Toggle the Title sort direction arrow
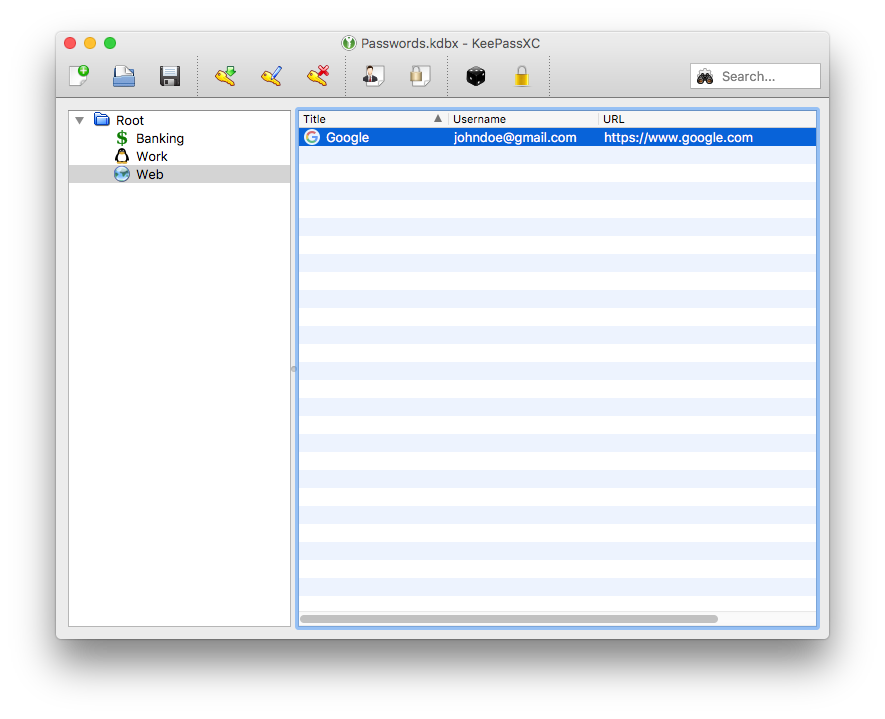The height and width of the screenshot is (719, 885). pyautogui.click(x=437, y=119)
